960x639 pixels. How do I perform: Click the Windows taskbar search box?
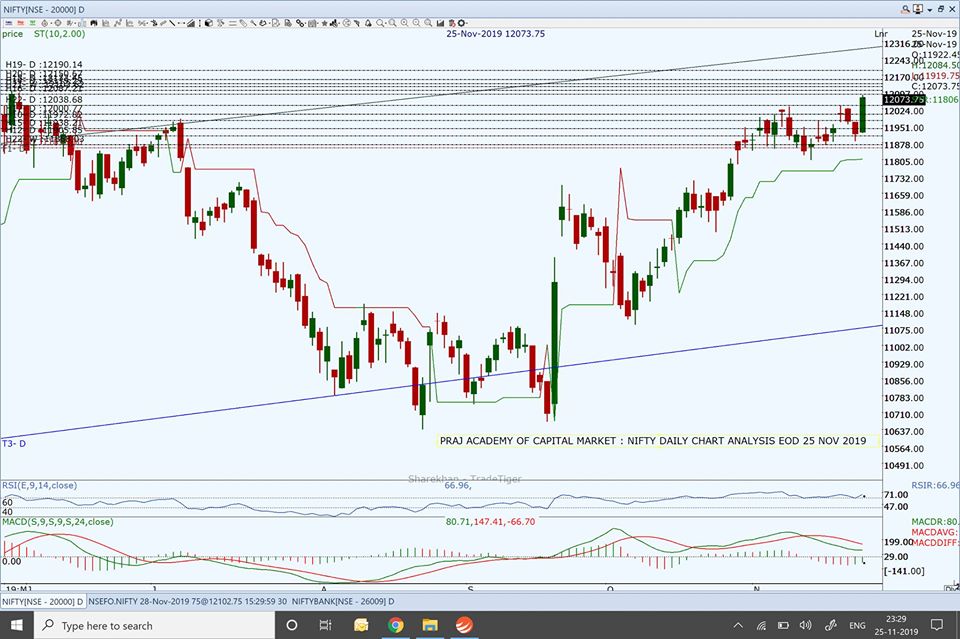click(x=154, y=625)
